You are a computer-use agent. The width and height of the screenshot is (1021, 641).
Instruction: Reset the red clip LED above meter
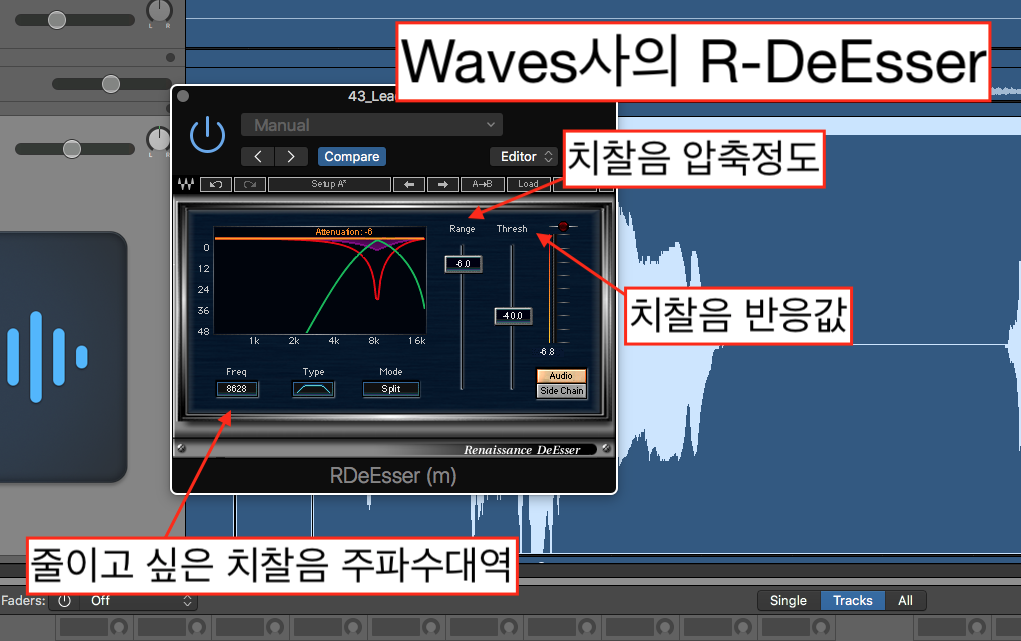[563, 227]
